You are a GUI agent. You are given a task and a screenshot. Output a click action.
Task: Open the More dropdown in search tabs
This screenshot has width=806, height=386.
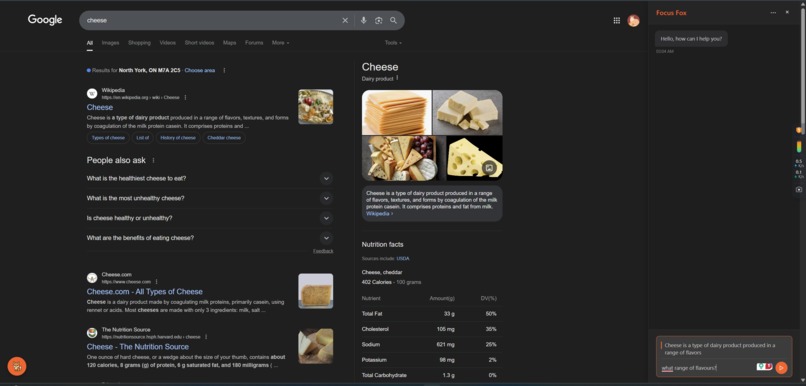[280, 43]
